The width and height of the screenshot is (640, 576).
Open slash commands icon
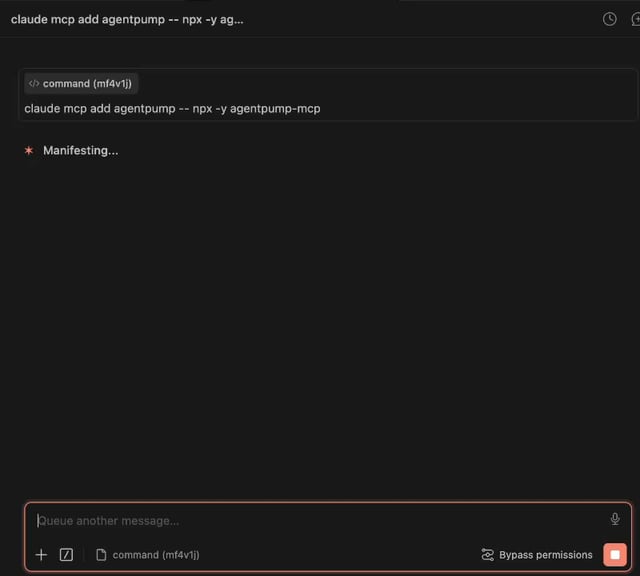[x=66, y=554]
